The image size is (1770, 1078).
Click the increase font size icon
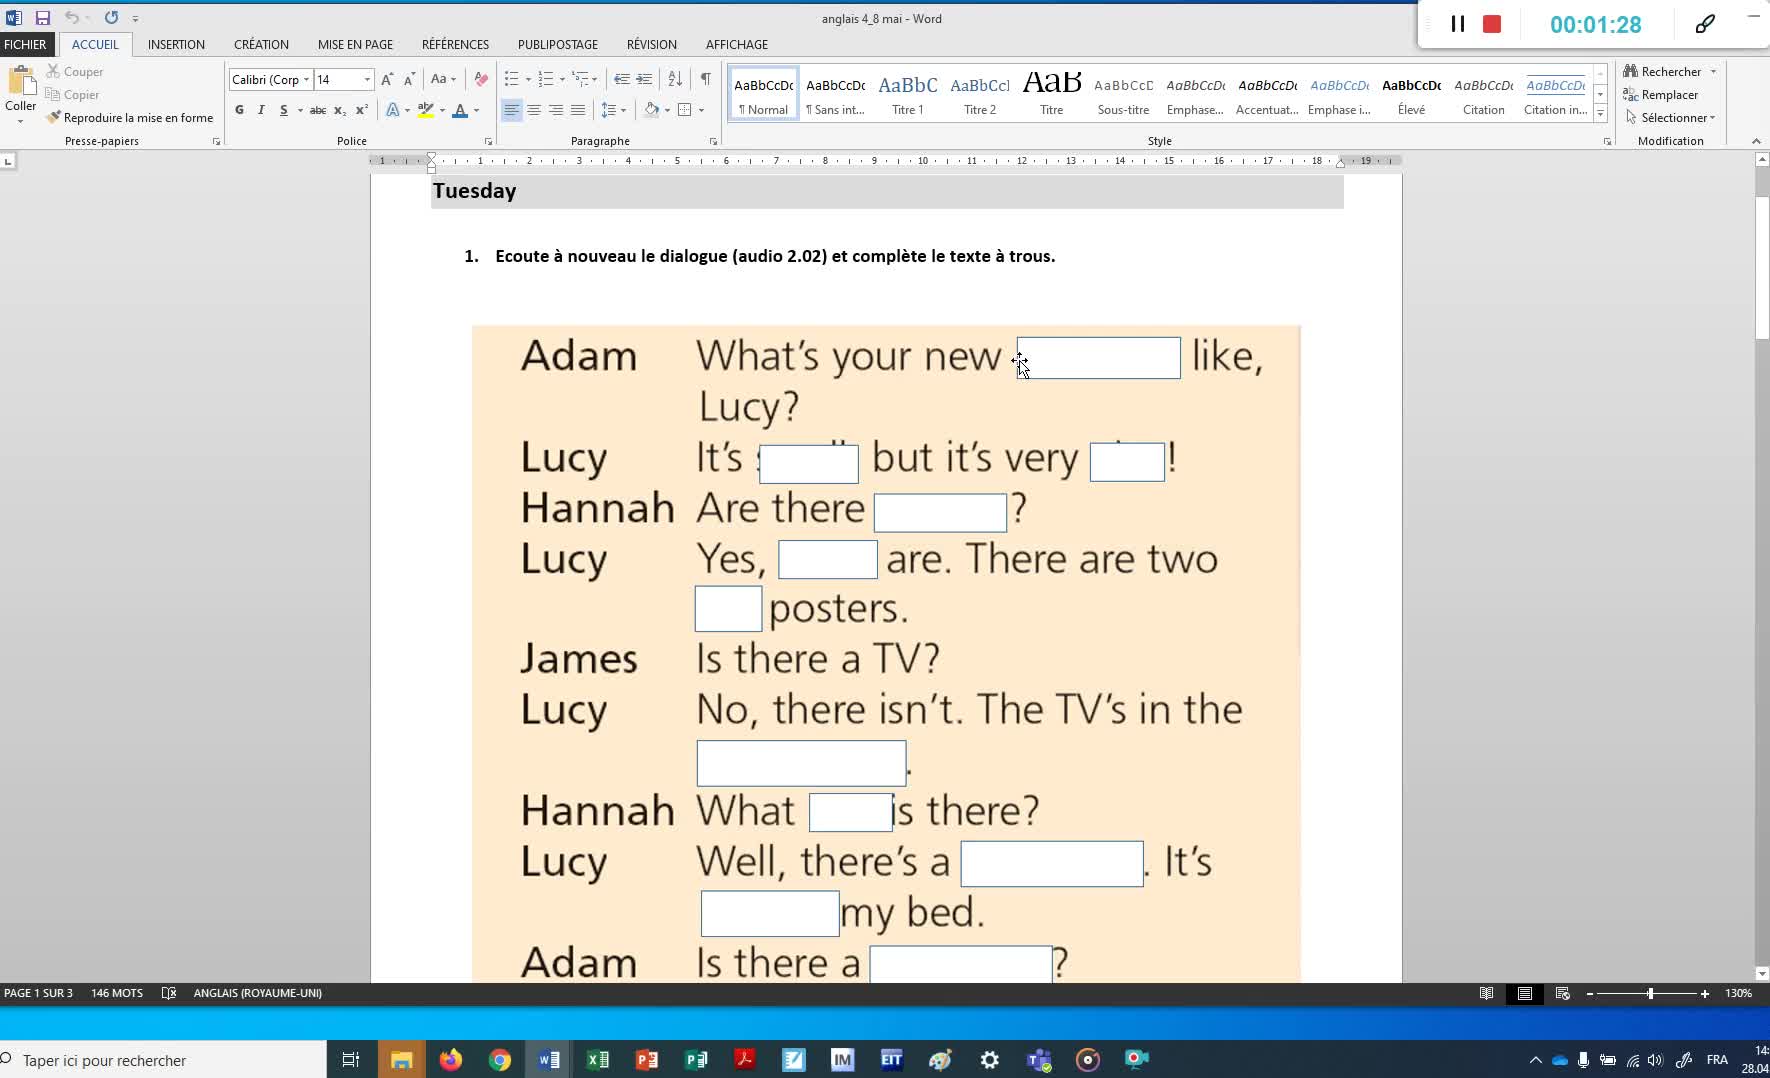(x=387, y=79)
